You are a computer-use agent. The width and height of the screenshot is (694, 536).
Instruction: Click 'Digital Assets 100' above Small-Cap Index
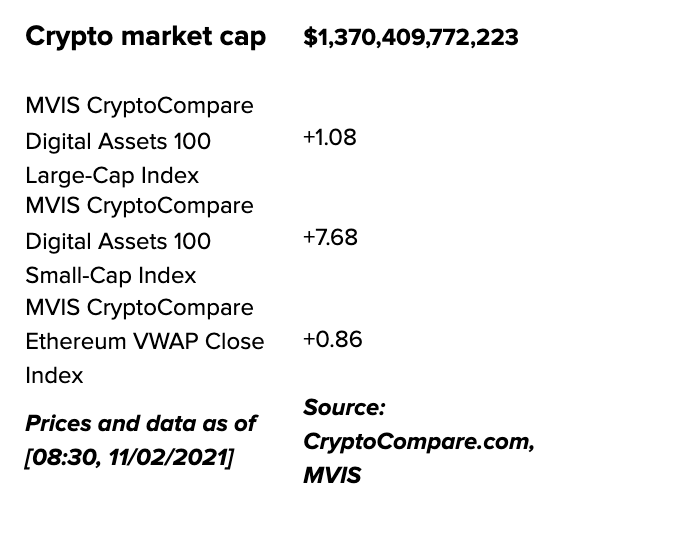[118, 241]
